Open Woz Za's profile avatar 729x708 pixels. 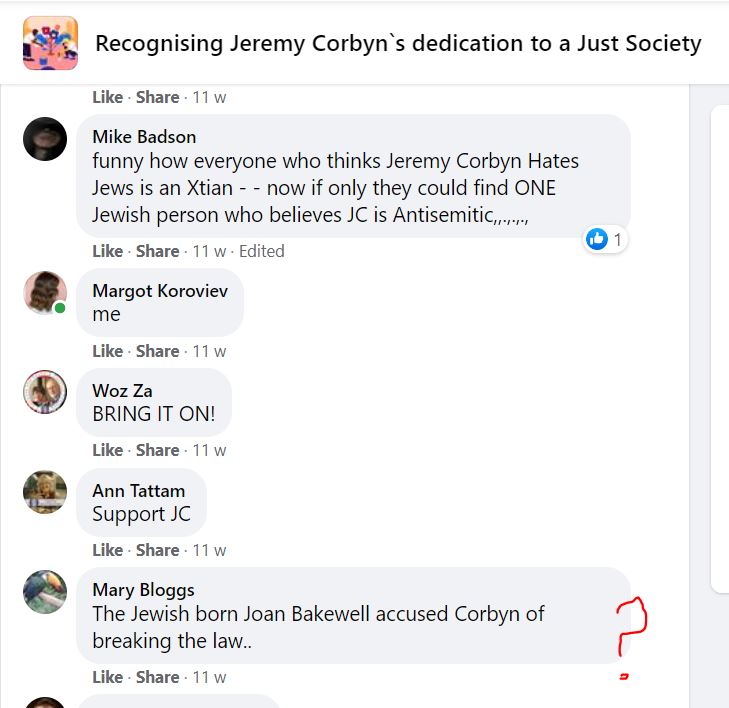45,392
